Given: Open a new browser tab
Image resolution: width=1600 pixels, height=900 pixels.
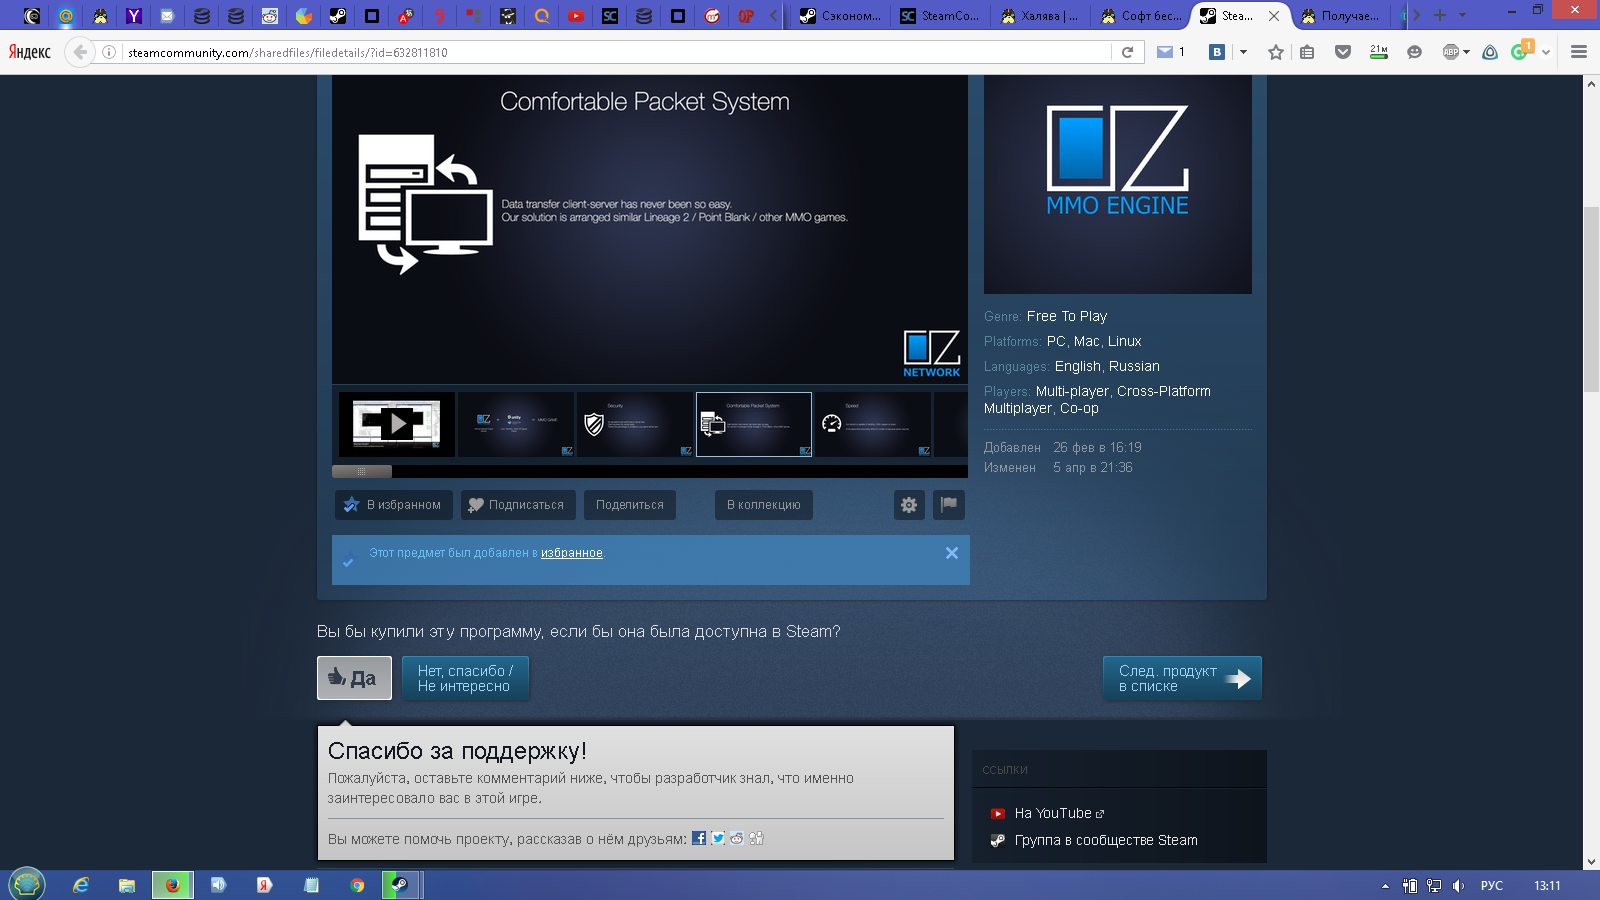Looking at the screenshot, I should [1440, 15].
